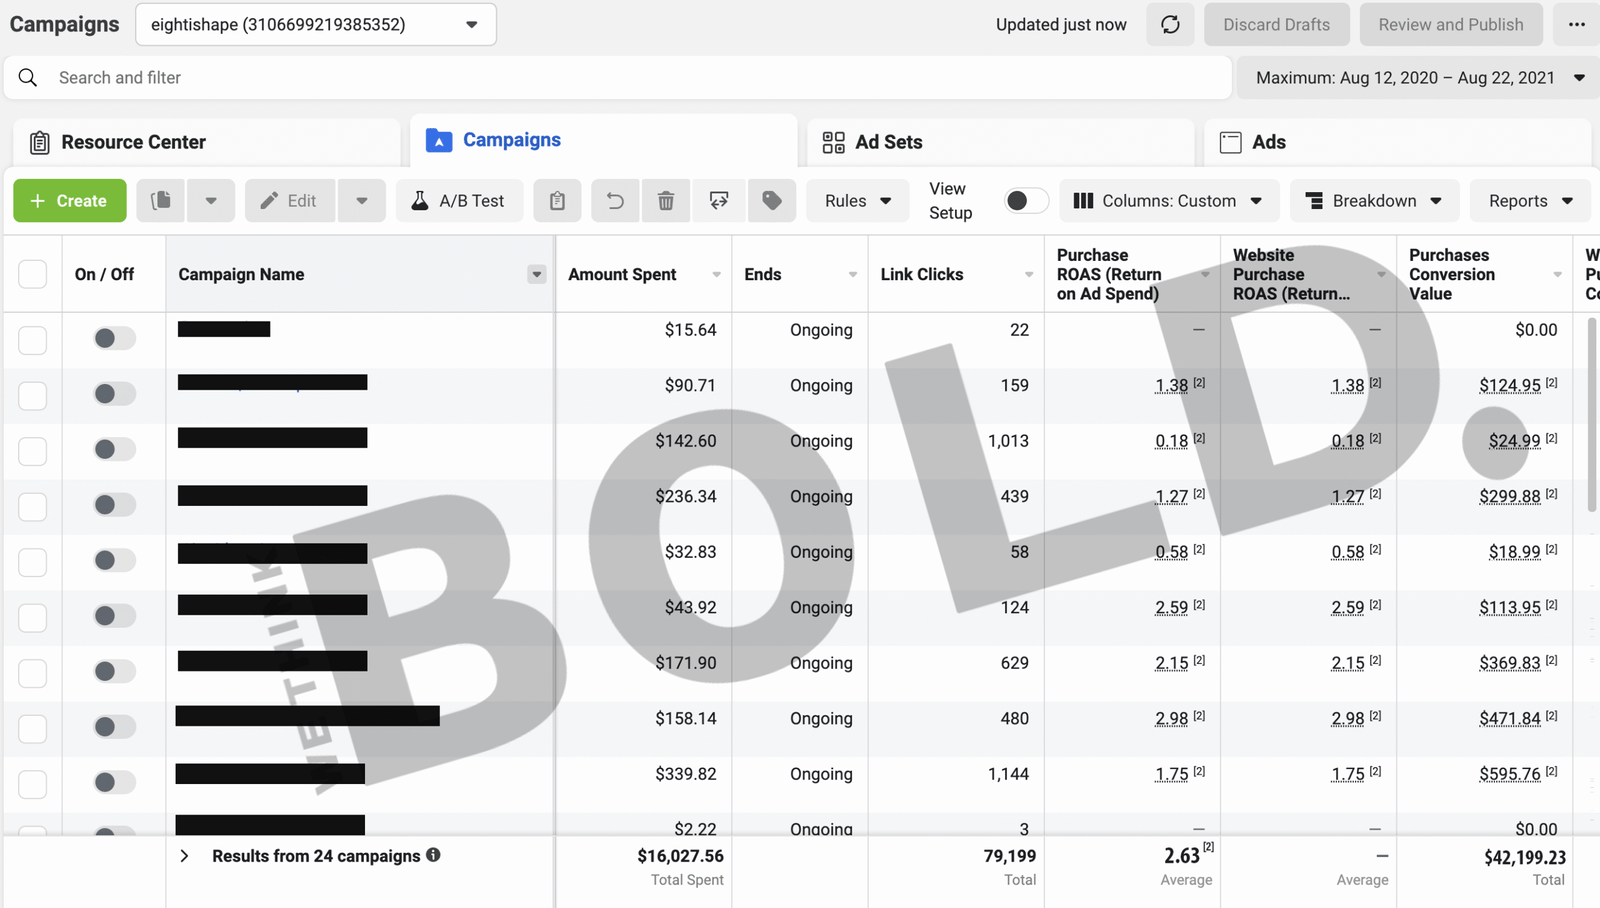Toggle on the $15.64 campaign switch
The height and width of the screenshot is (908, 1600).
pos(113,338)
